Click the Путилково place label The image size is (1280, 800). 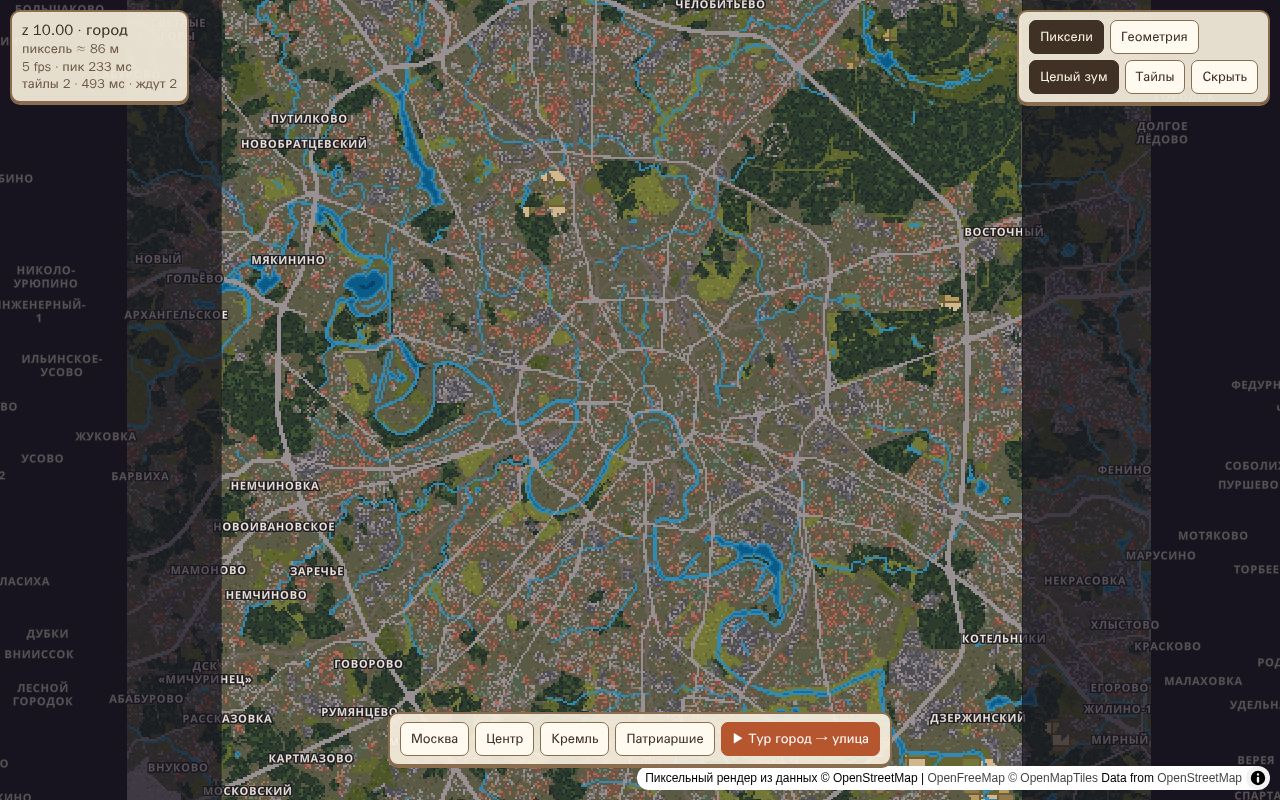pos(309,119)
